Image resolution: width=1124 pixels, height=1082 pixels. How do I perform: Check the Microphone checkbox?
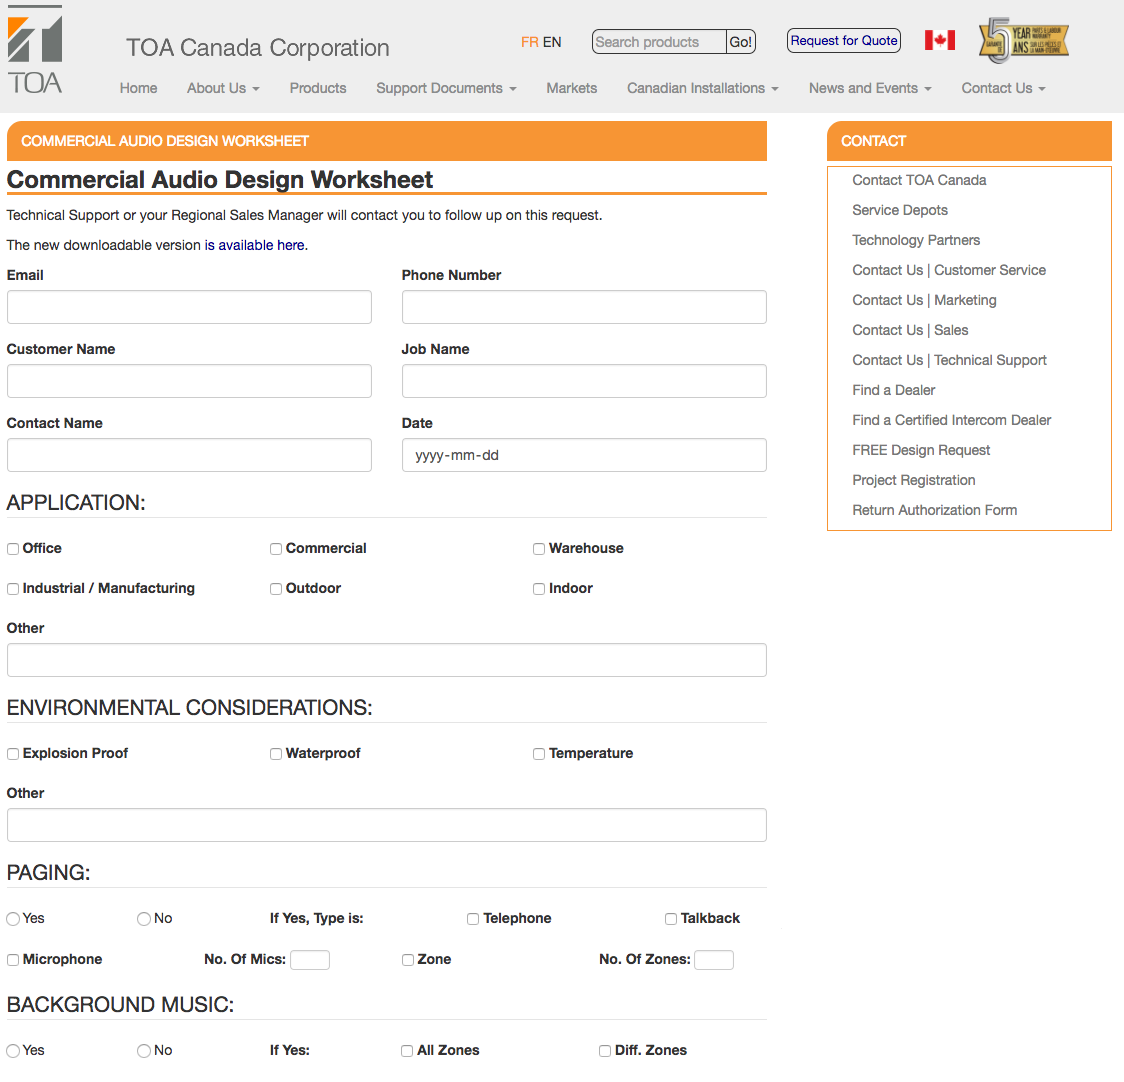(13, 960)
